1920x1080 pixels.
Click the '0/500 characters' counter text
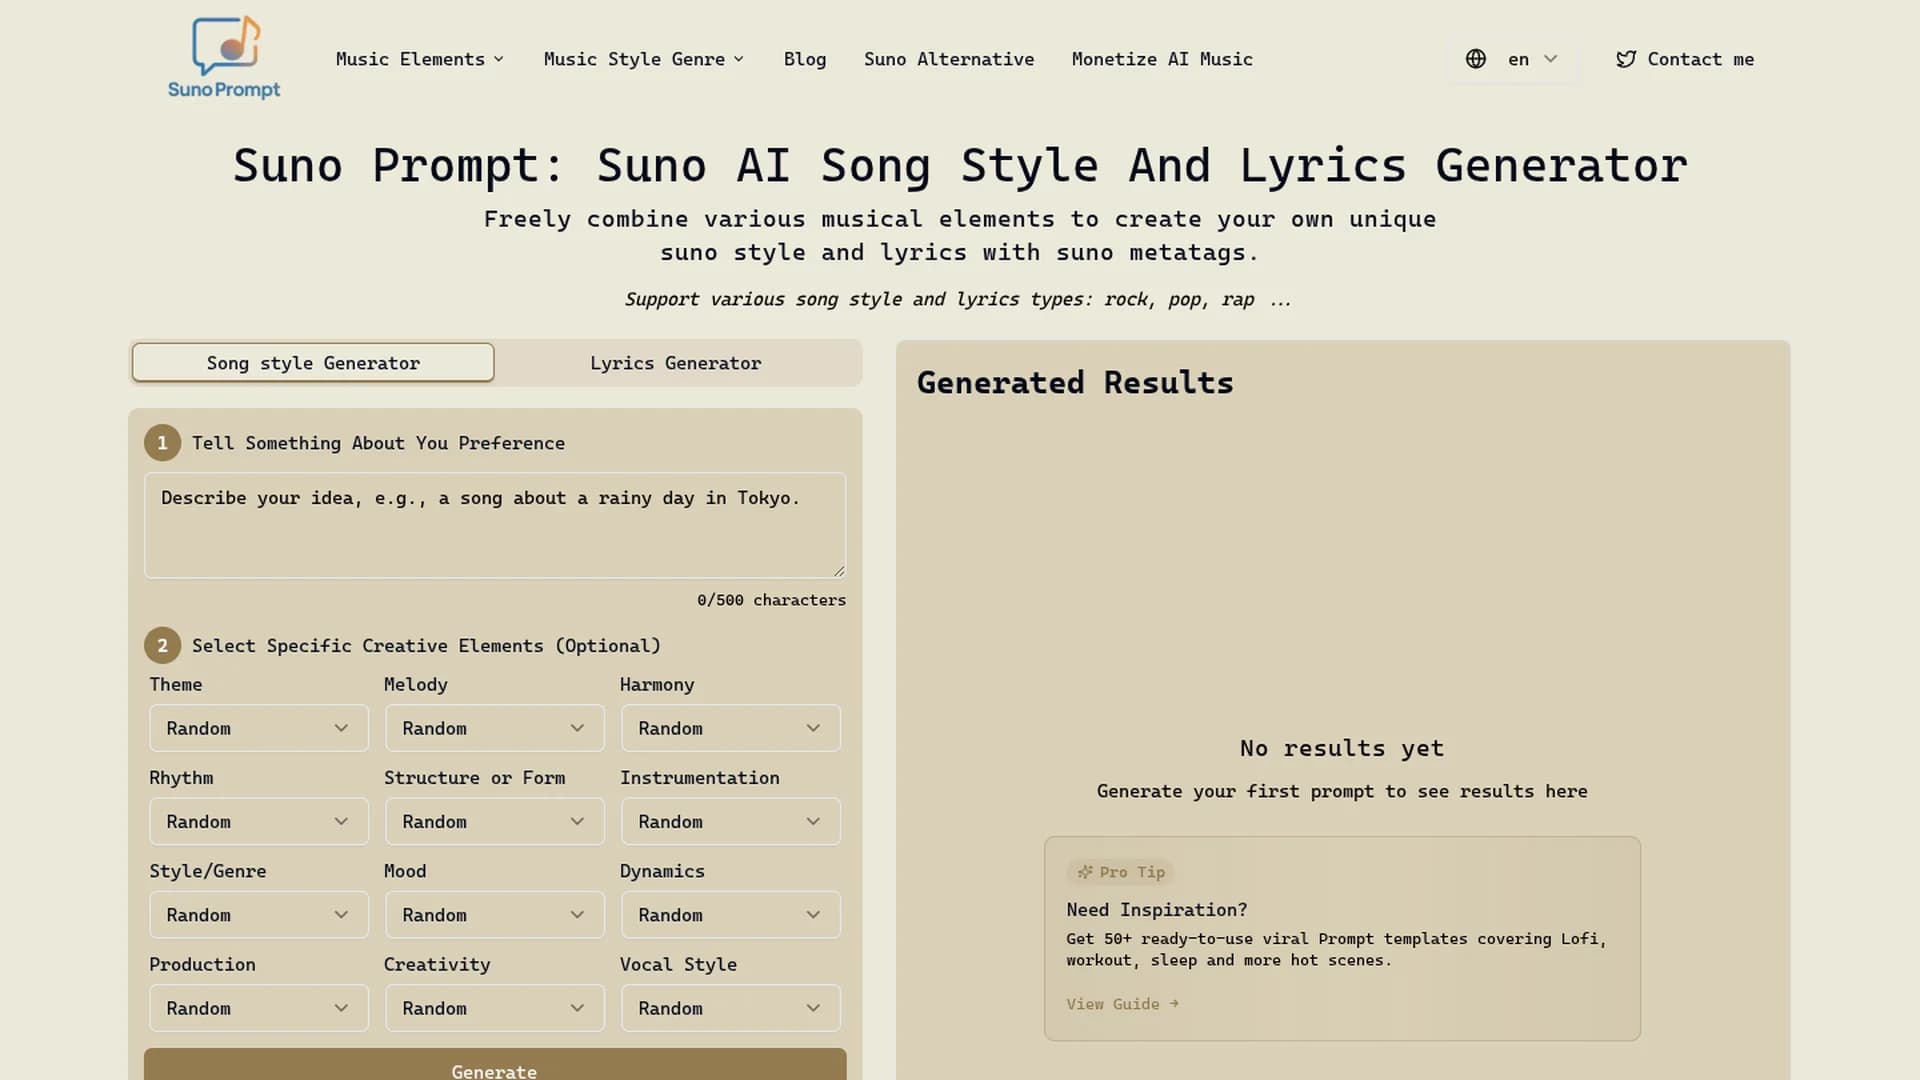[x=771, y=600]
